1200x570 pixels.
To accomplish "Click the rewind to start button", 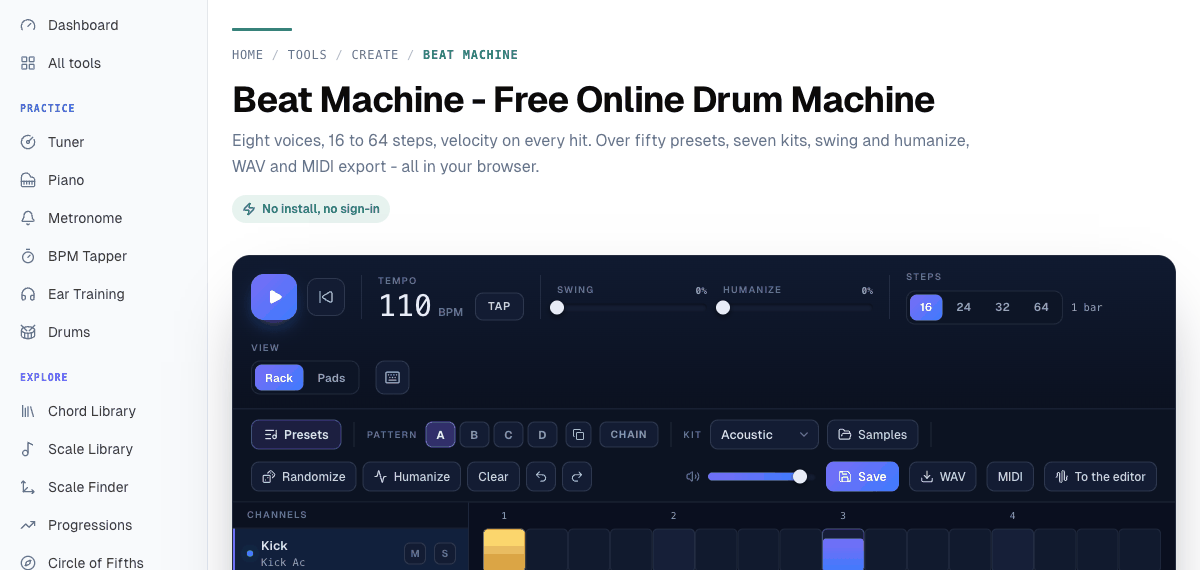I will point(326,297).
